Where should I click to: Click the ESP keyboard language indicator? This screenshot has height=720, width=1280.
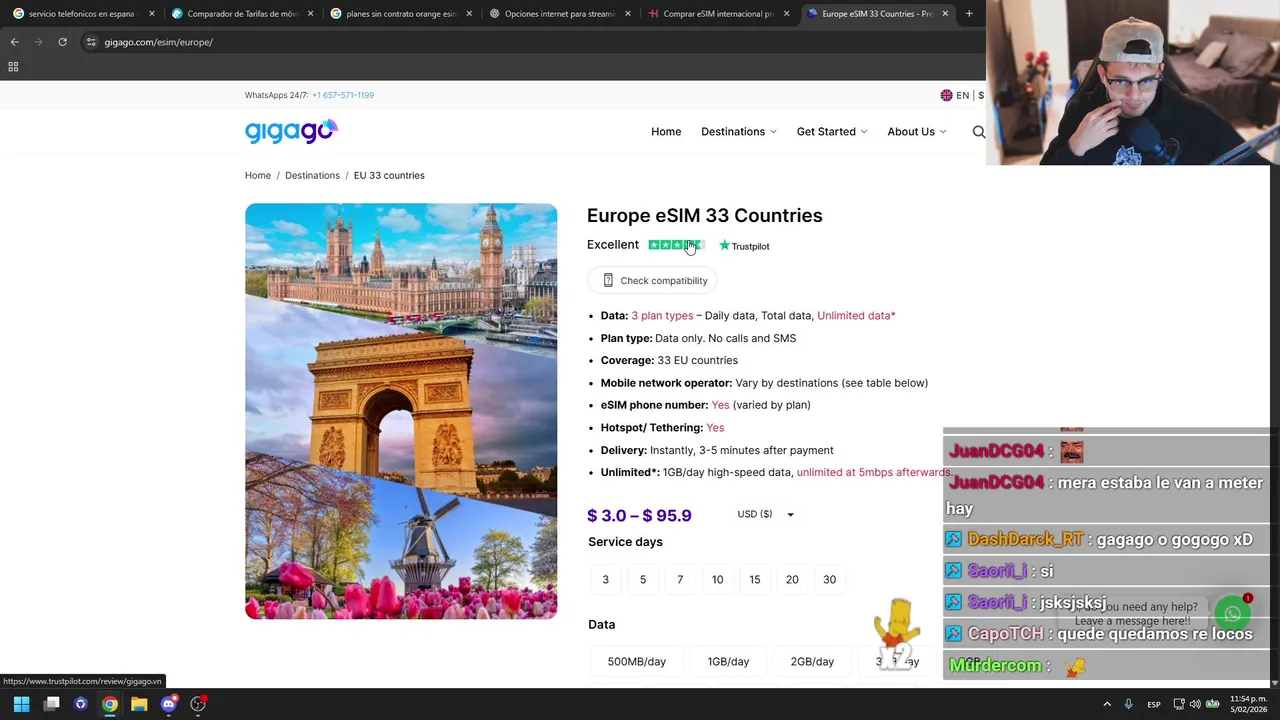tap(1154, 704)
